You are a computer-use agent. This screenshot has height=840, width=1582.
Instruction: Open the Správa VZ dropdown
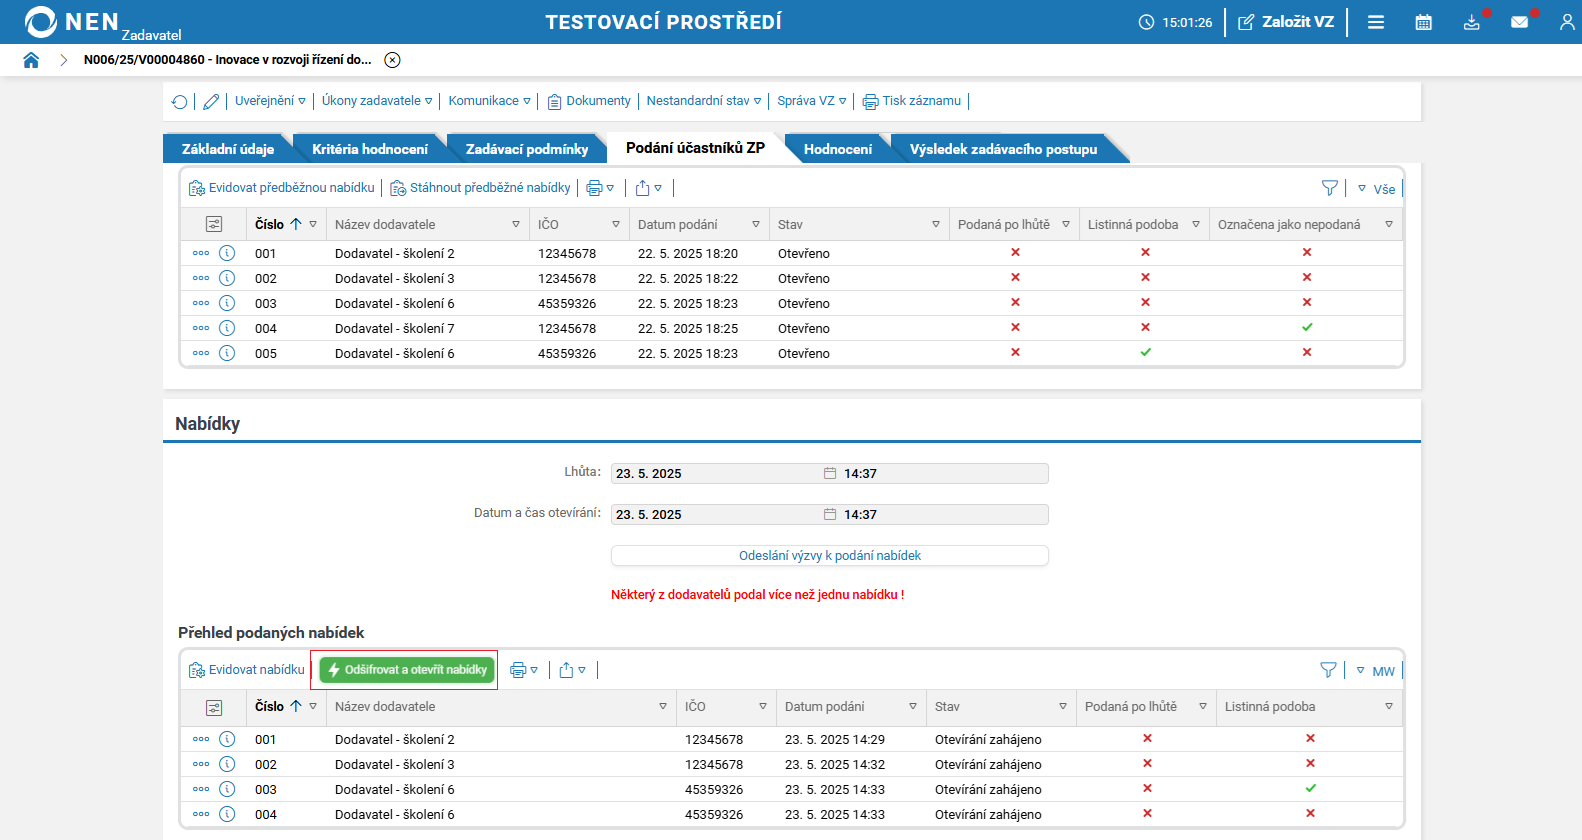[x=811, y=101]
